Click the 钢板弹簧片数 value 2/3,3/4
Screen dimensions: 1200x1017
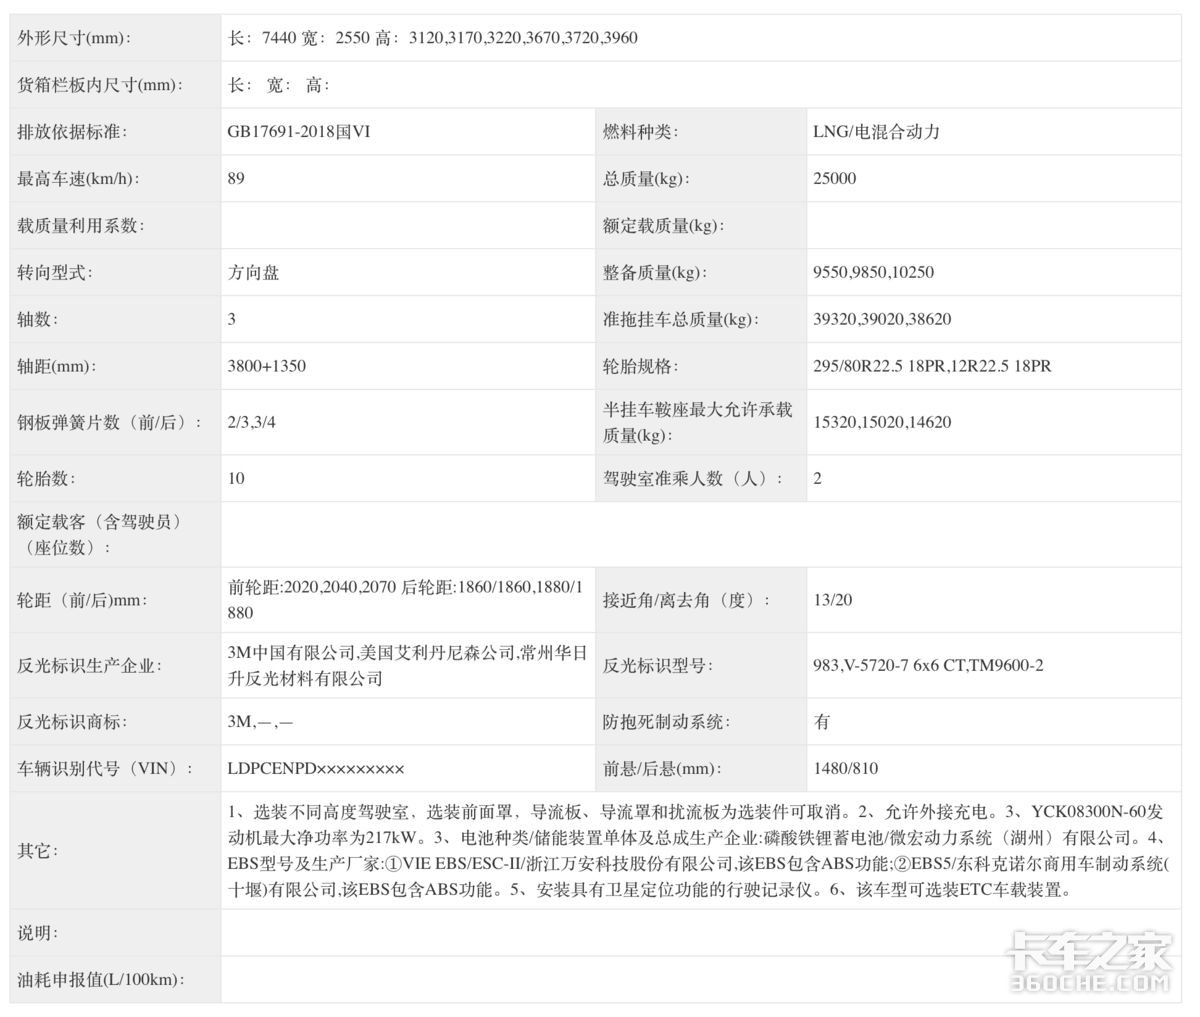coord(252,422)
